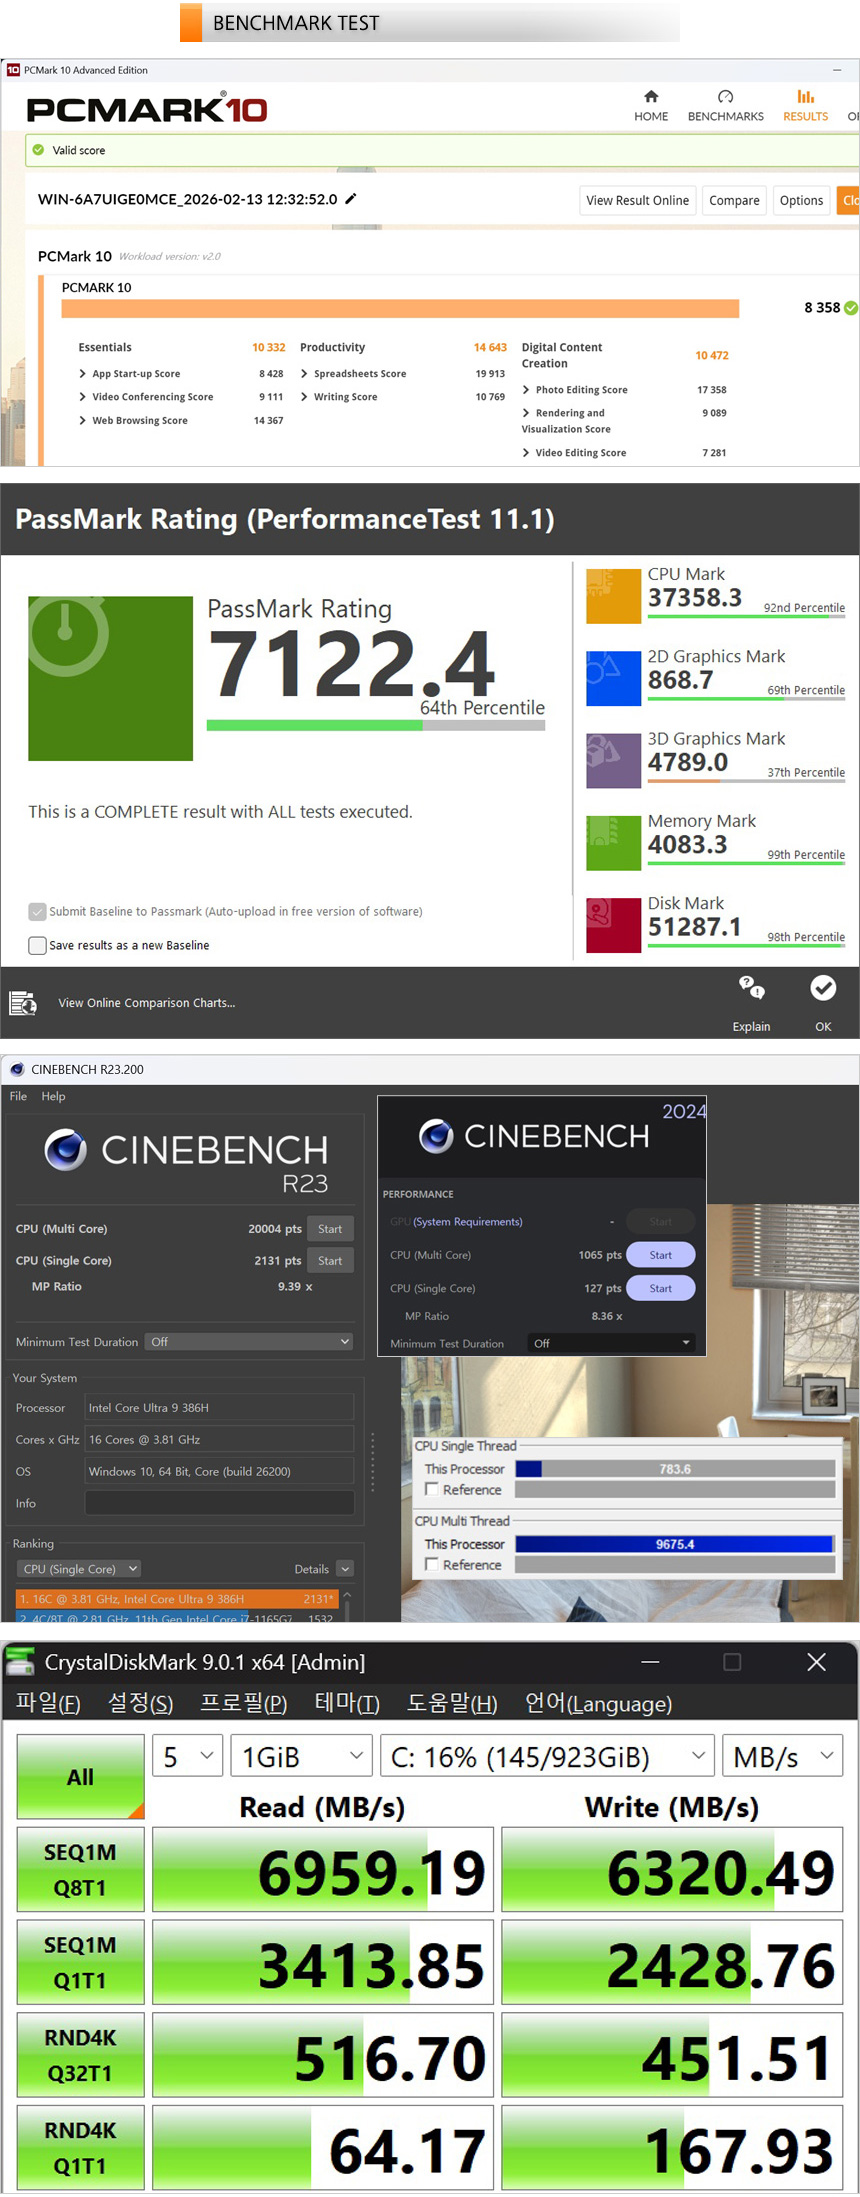This screenshot has height=2197, width=860.
Task: Open View Online Comparison Charts icon
Action: click(22, 1003)
